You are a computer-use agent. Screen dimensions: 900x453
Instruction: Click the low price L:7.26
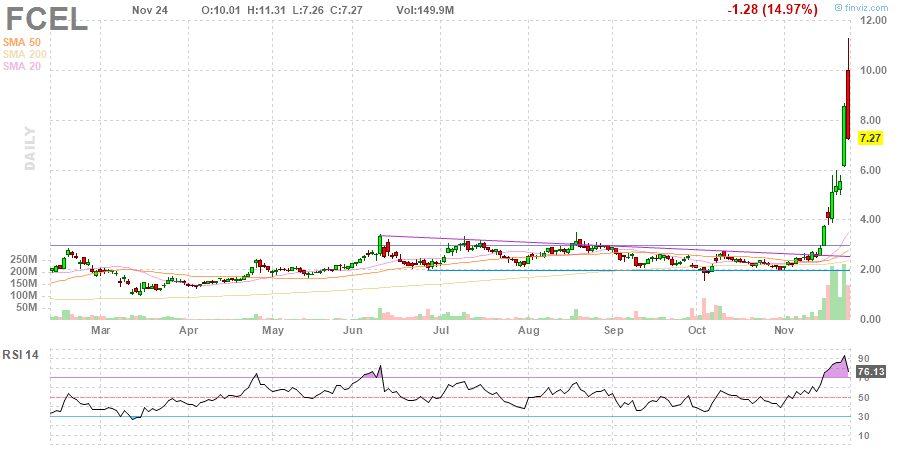pyautogui.click(x=307, y=10)
